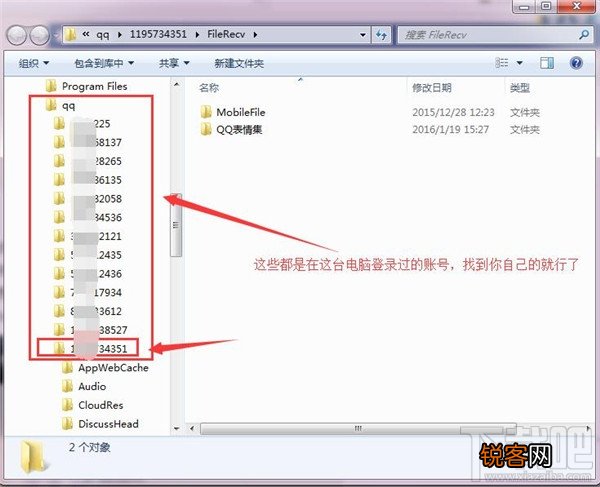
Task: Select qq segment in address bar
Action: pyautogui.click(x=103, y=35)
